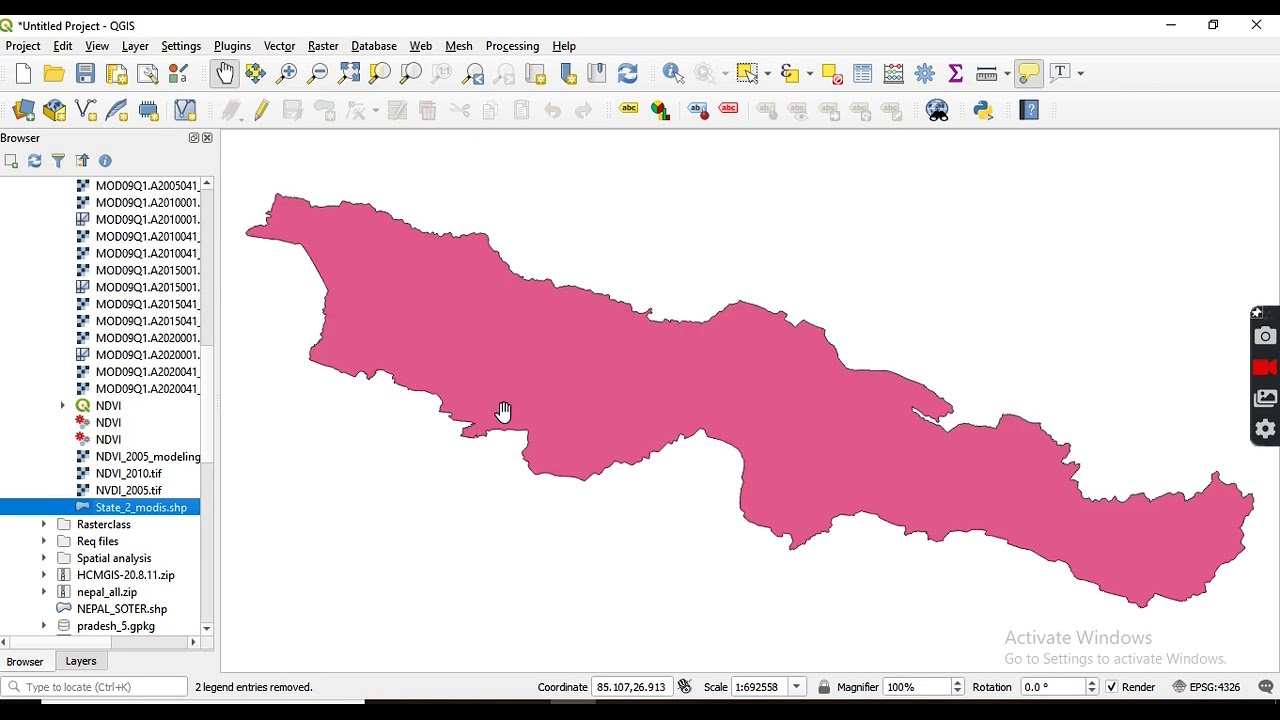
Task: Increase Magnifier value with up arrow
Action: (x=958, y=683)
